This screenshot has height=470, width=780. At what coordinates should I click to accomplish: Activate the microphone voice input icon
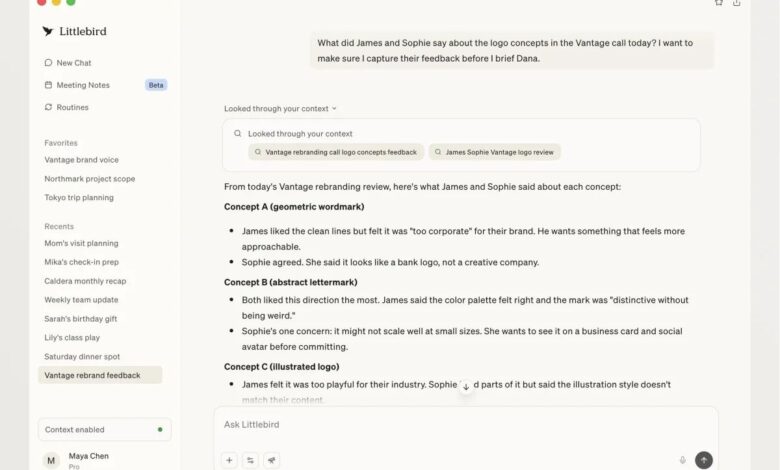click(683, 460)
